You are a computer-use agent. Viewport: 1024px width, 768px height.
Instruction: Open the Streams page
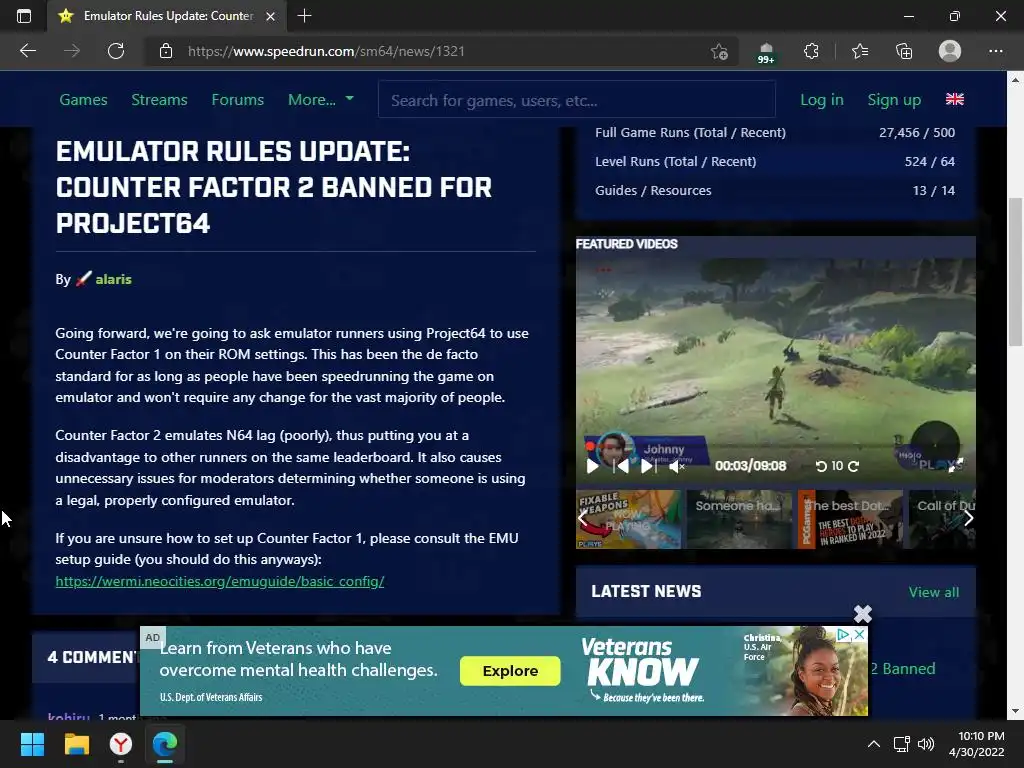[159, 100]
